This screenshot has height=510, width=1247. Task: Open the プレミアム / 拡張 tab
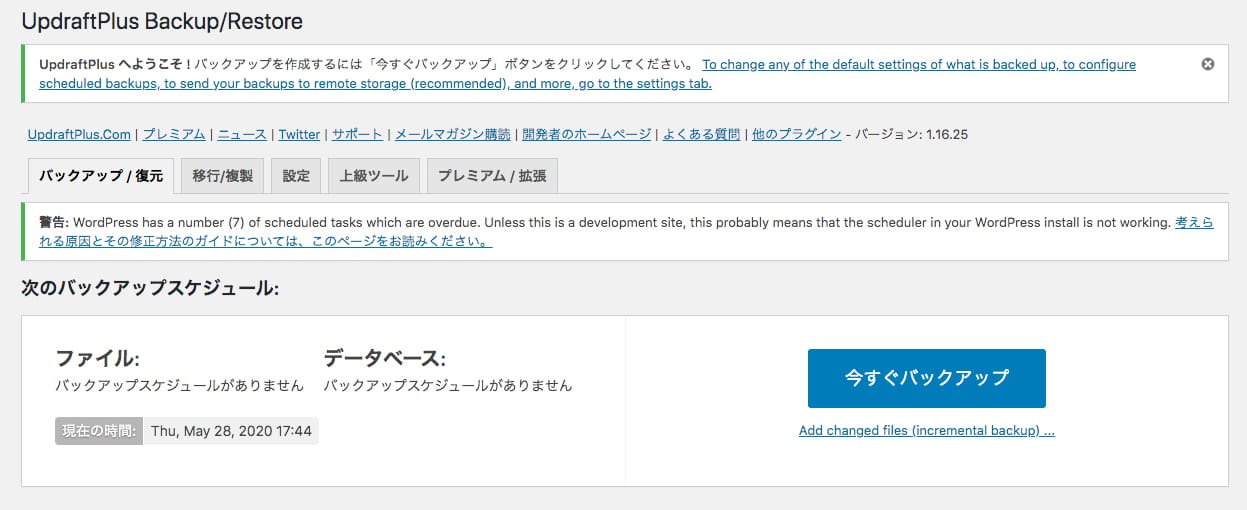492,175
